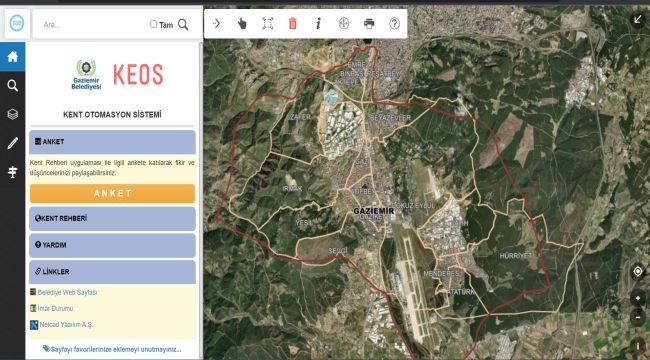The width and height of the screenshot is (650, 360).
Task: Click the pencil drawing sidebar icon
Action: [x=12, y=143]
